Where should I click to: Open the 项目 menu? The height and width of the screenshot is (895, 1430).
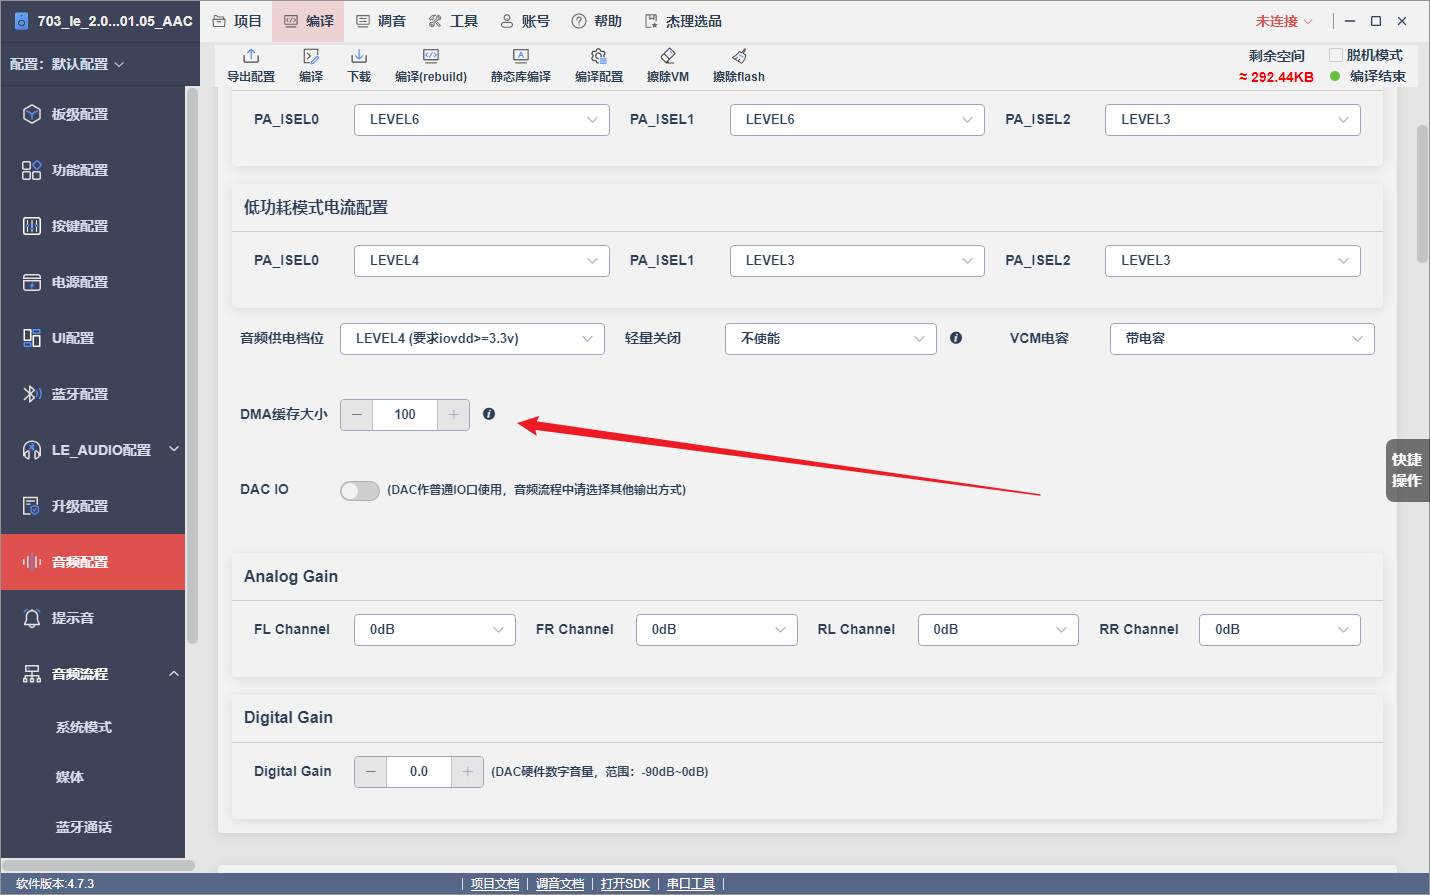pos(237,21)
